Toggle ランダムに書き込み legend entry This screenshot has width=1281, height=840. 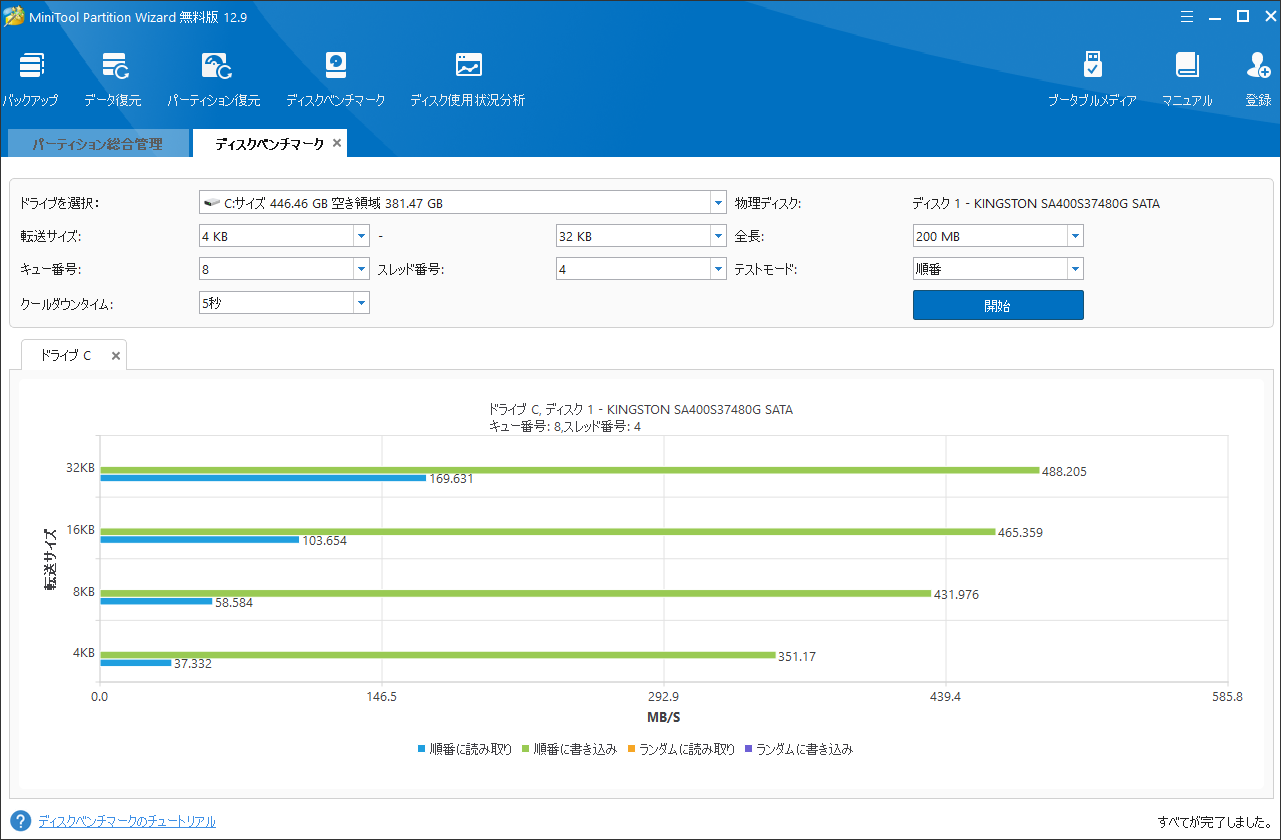[797, 748]
